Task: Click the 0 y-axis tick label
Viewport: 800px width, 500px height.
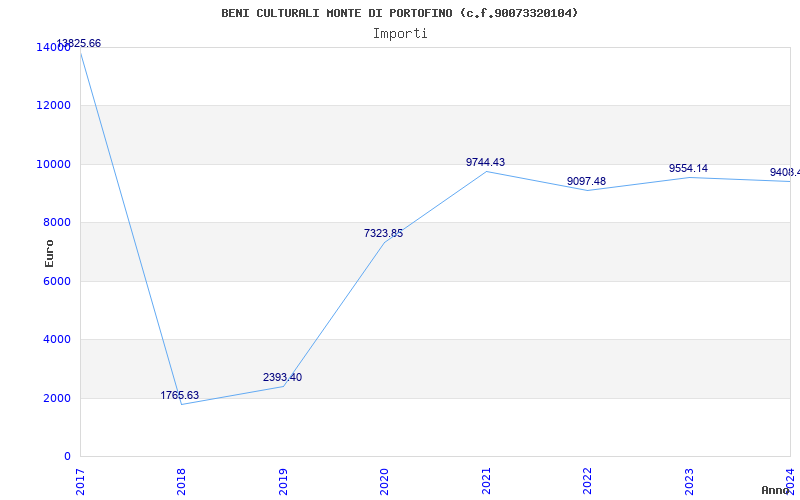Action: (x=67, y=456)
